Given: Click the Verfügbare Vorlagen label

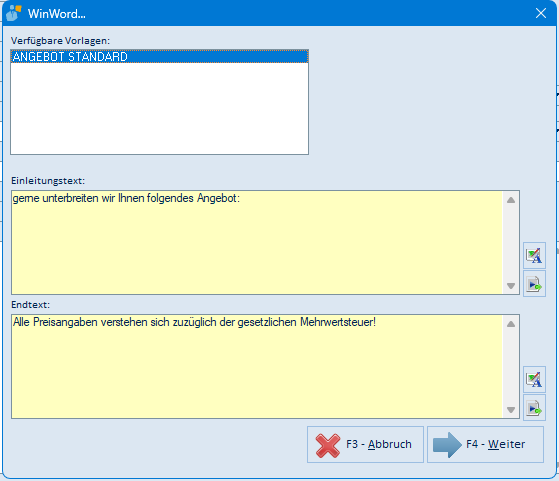Looking at the screenshot, I should [x=60, y=41].
